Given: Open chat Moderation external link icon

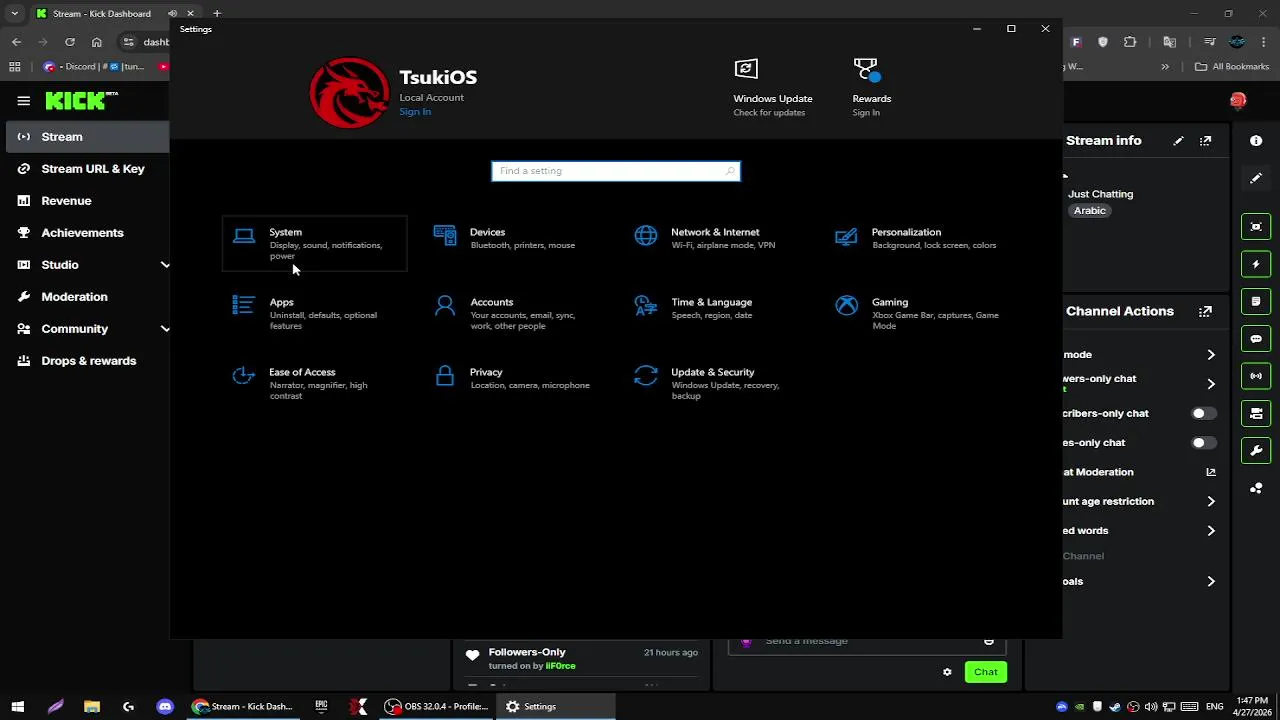Looking at the screenshot, I should (1211, 472).
